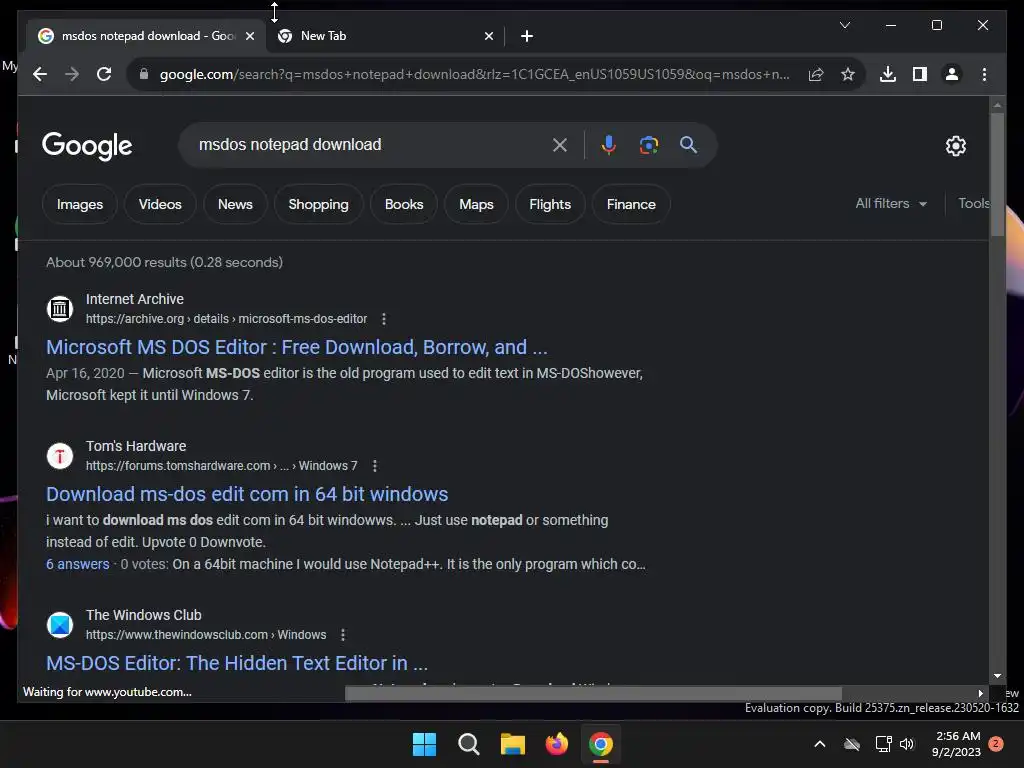The width and height of the screenshot is (1024, 768).
Task: Expand the All filters dropdown
Action: pyautogui.click(x=891, y=204)
